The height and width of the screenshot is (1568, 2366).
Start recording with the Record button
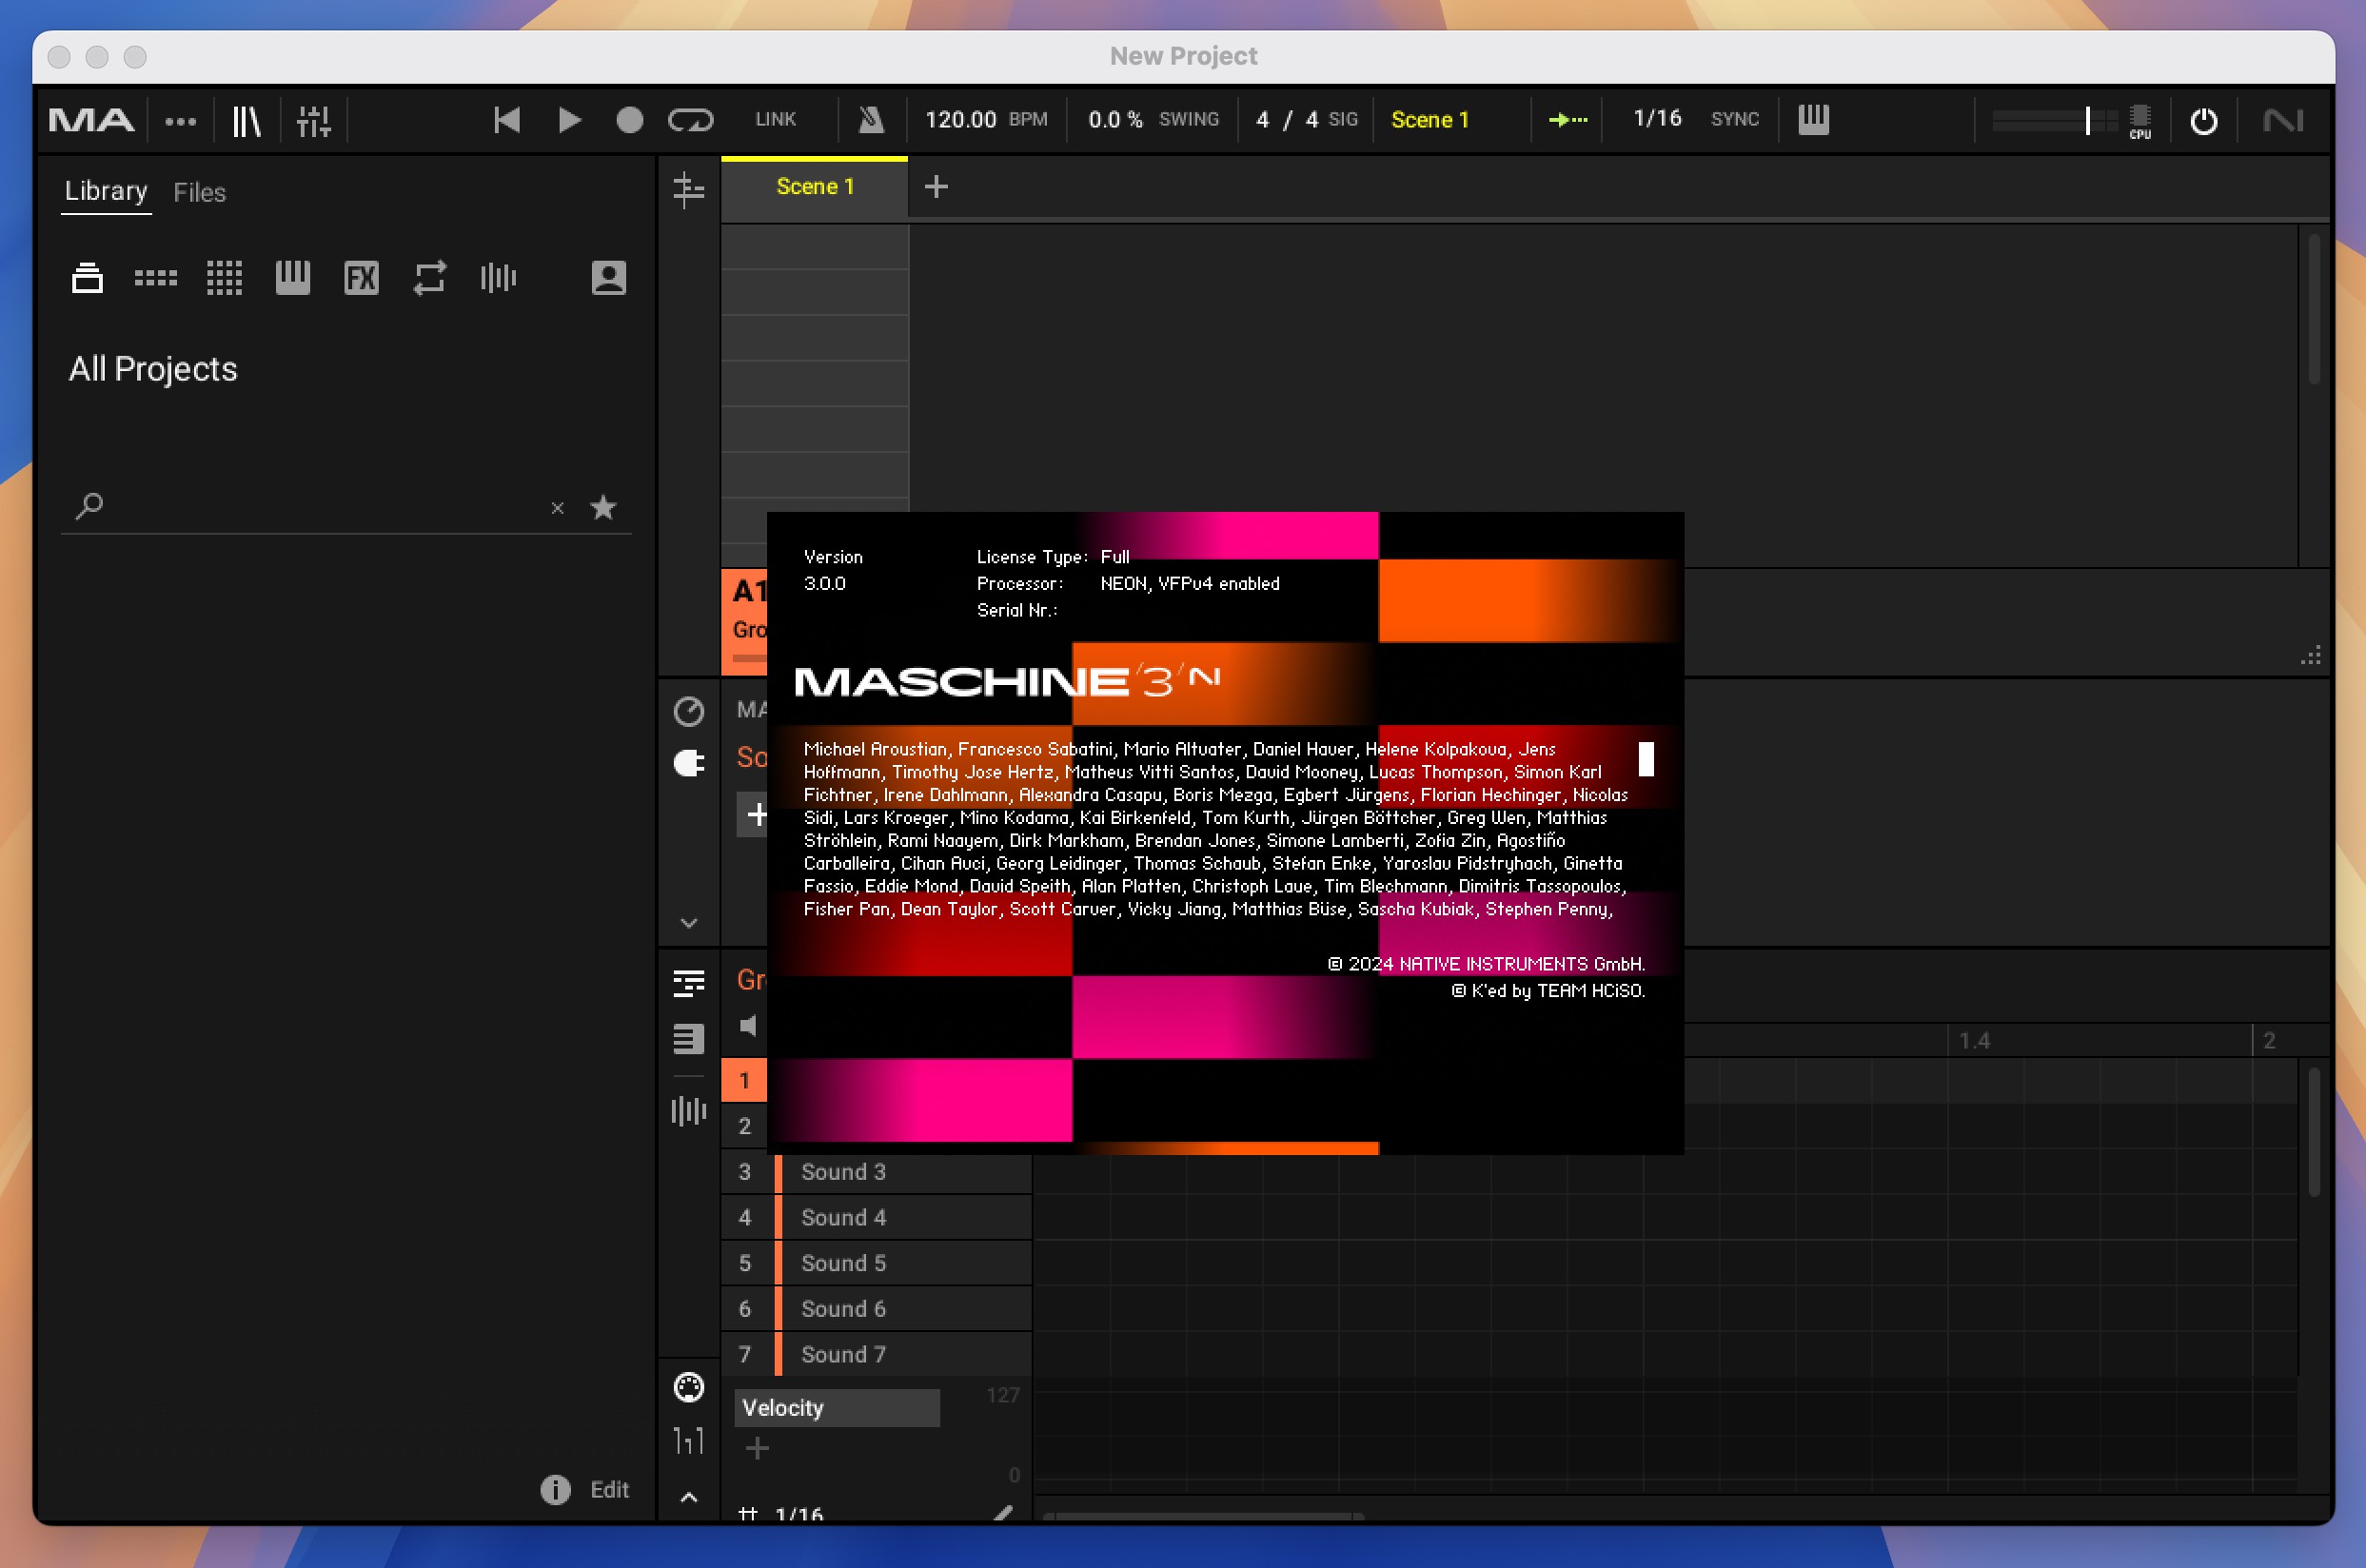point(630,121)
